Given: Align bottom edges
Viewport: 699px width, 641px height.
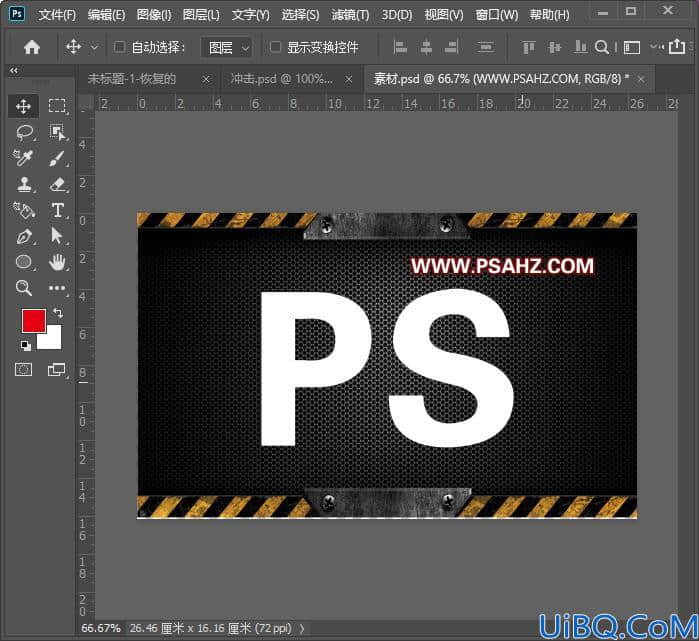Looking at the screenshot, I should pyautogui.click(x=580, y=47).
